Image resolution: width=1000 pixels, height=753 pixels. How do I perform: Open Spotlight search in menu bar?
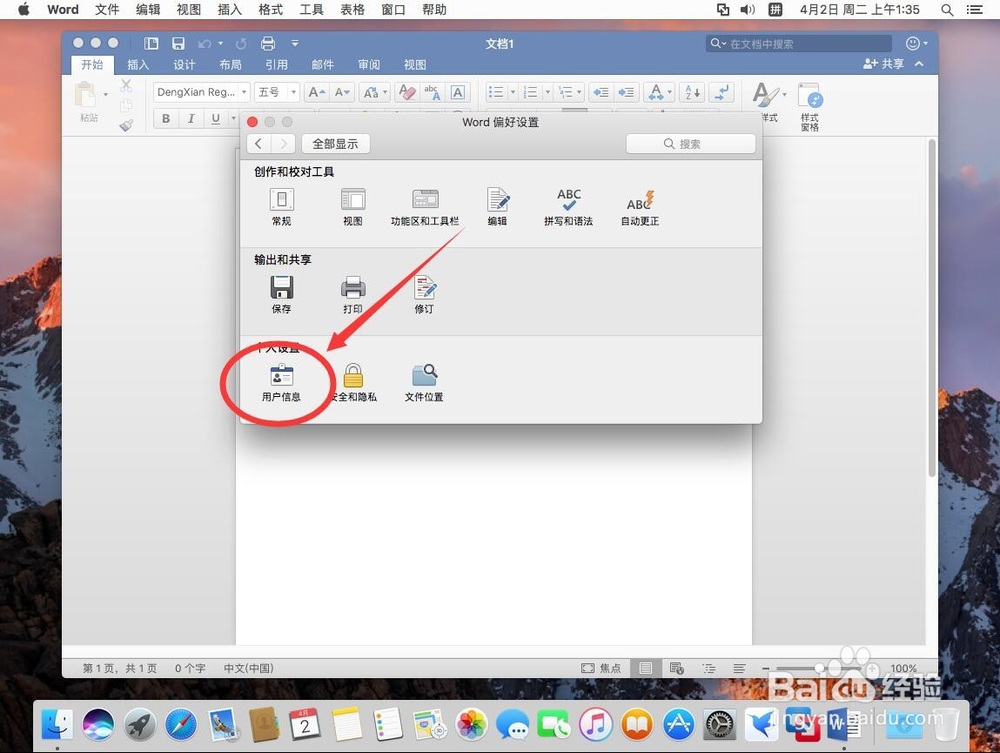coord(947,10)
